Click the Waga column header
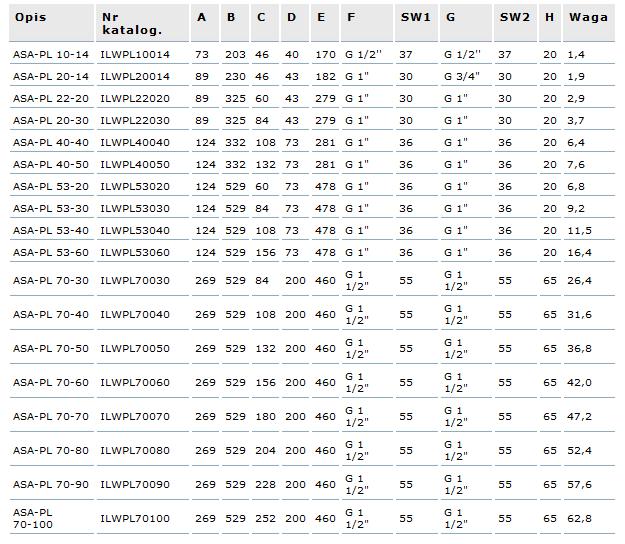 pyautogui.click(x=588, y=17)
